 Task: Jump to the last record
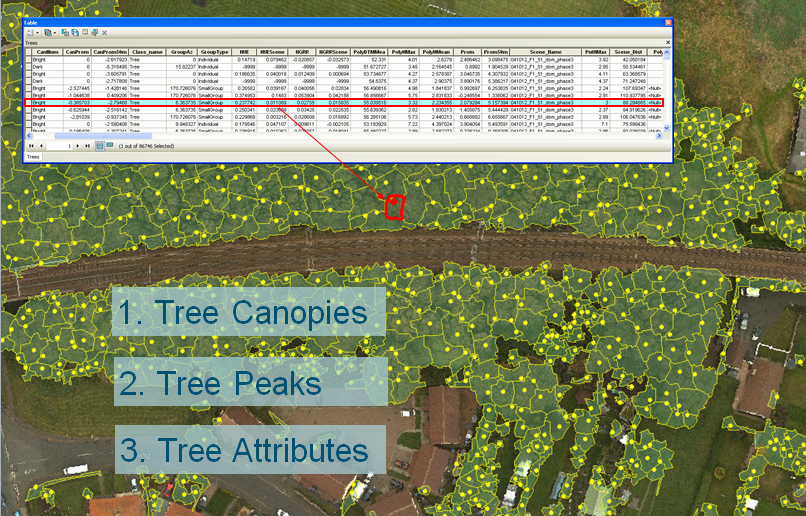coord(88,146)
